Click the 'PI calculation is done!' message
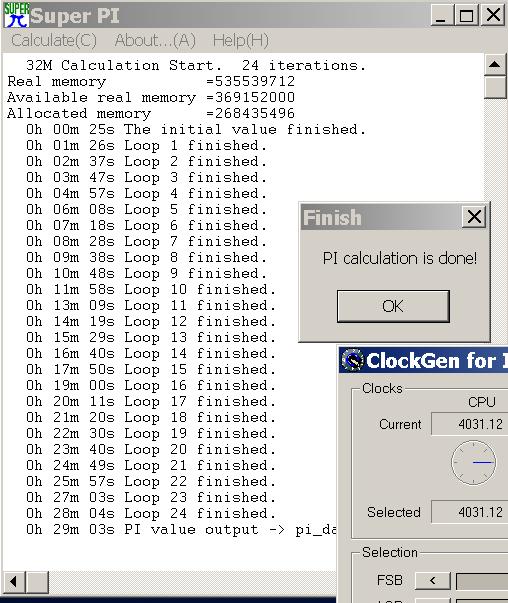The image size is (508, 603). pos(400,258)
